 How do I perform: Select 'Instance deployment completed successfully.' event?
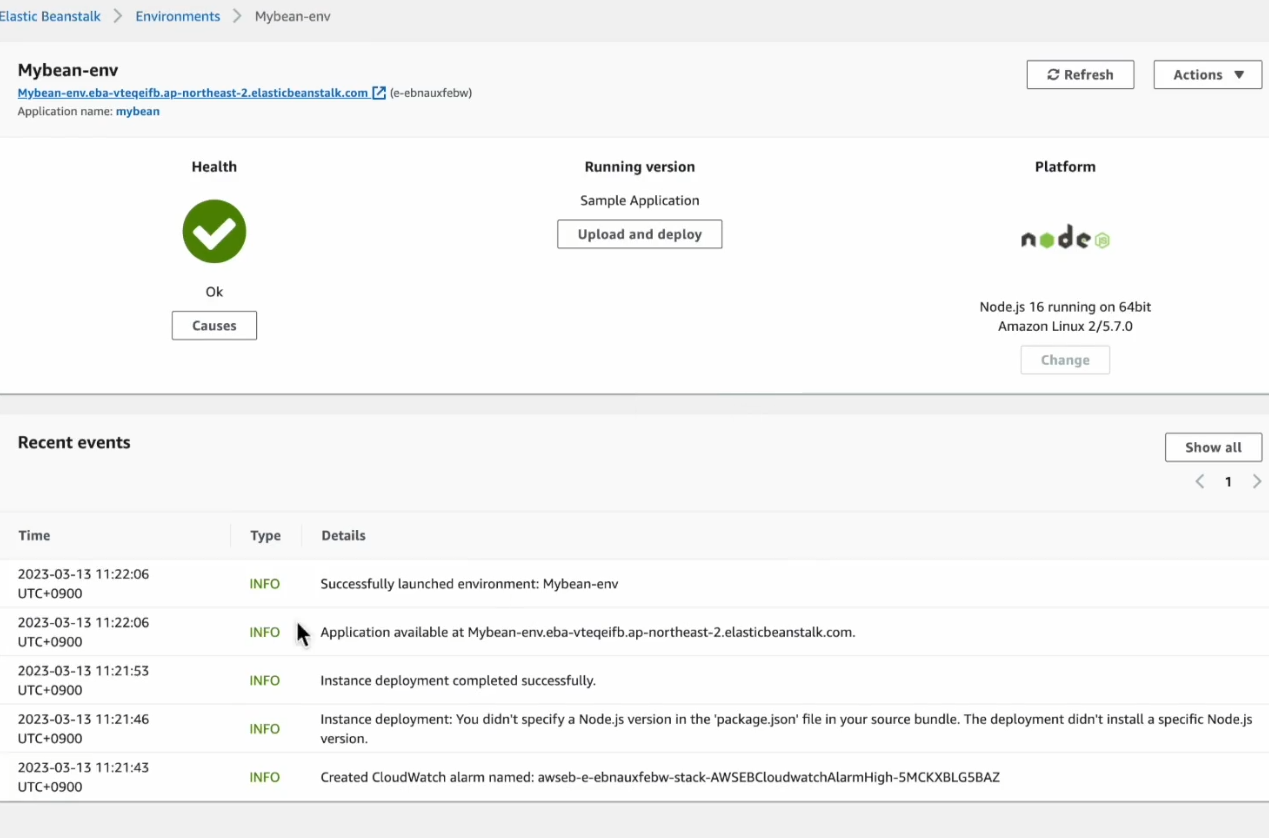458,681
